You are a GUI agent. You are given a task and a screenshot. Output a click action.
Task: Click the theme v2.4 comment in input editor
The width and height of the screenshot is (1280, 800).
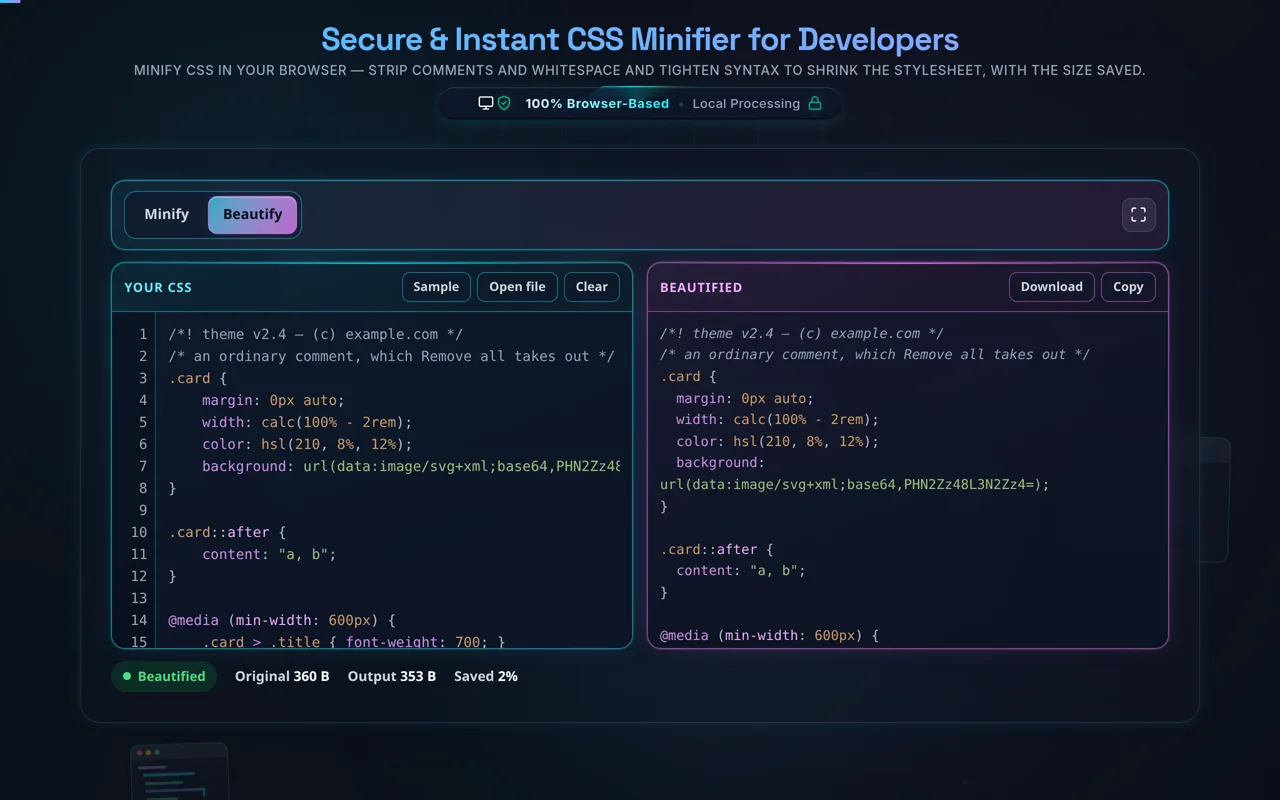tap(316, 334)
